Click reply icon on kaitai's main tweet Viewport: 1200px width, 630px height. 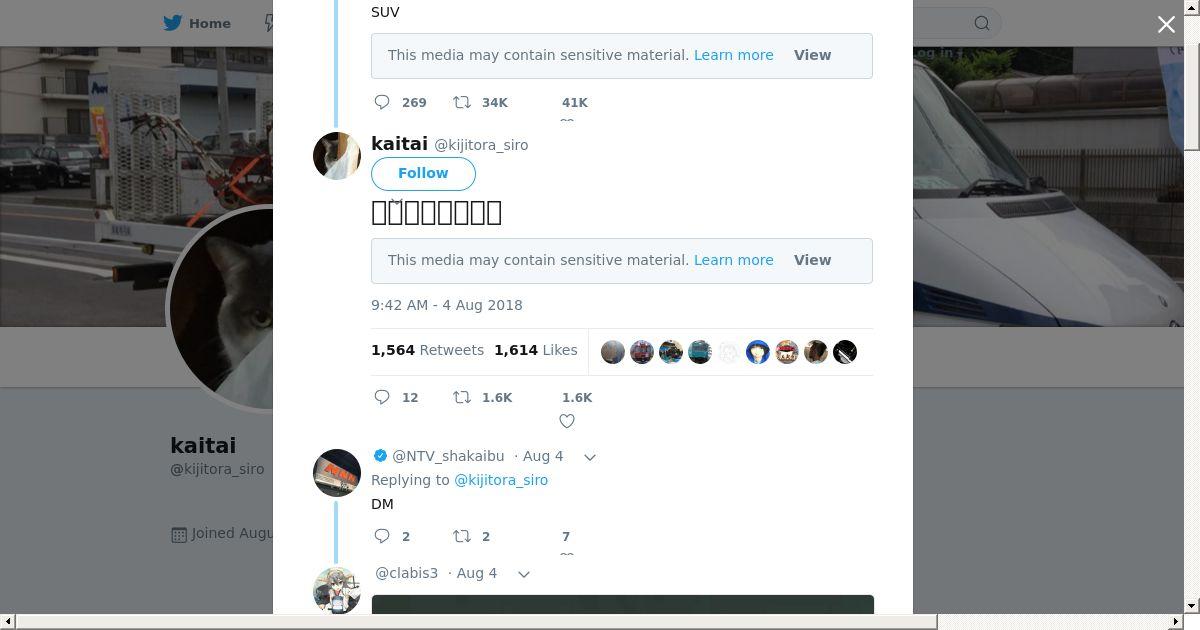tap(382, 397)
